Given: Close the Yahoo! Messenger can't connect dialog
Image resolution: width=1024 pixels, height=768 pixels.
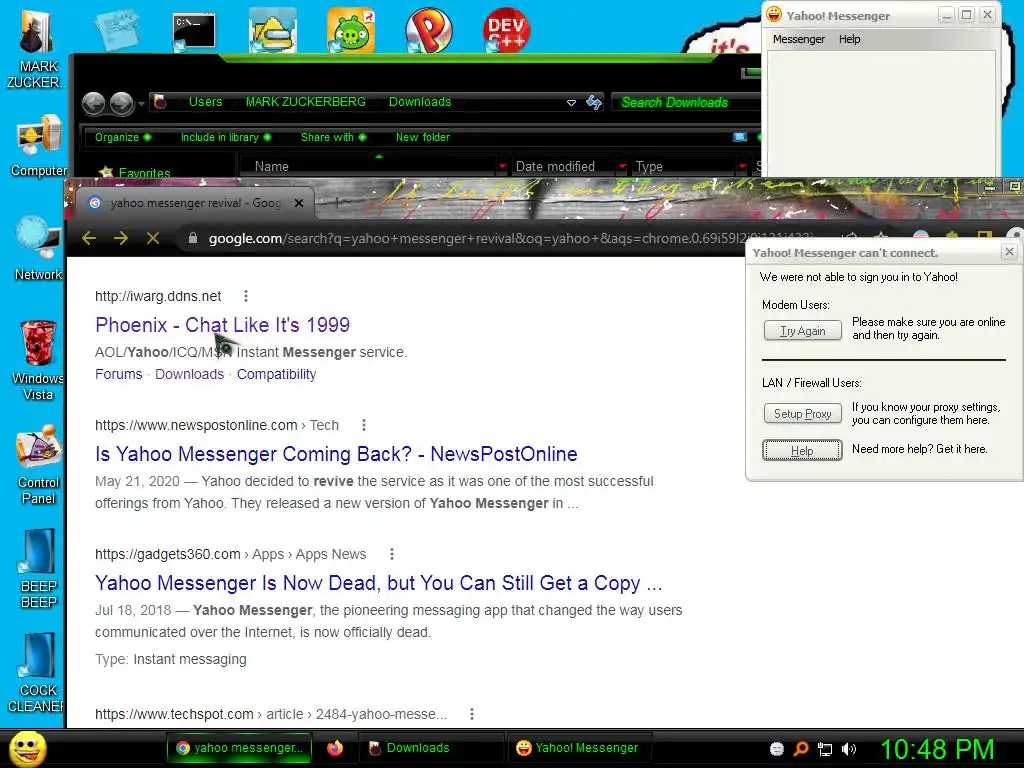Looking at the screenshot, I should 1009,251.
